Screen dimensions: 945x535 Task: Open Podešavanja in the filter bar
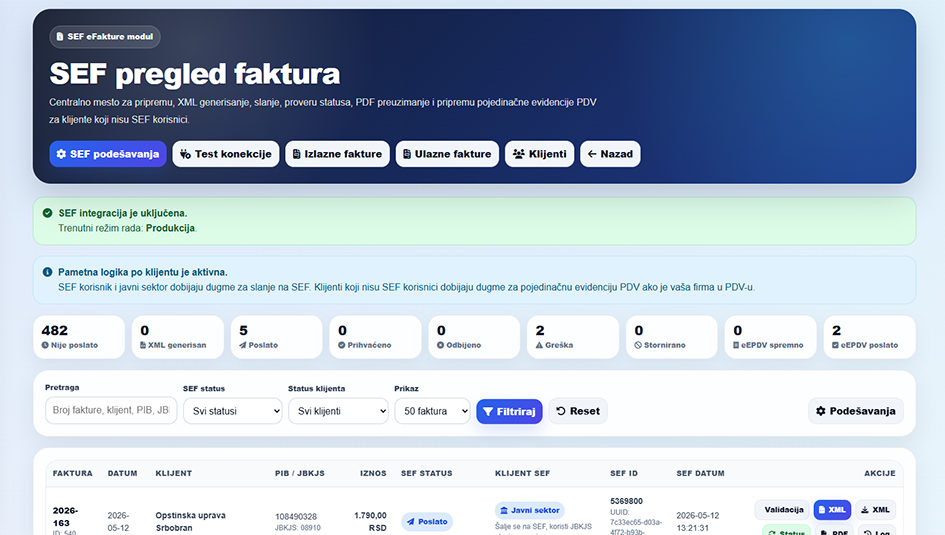coord(856,411)
